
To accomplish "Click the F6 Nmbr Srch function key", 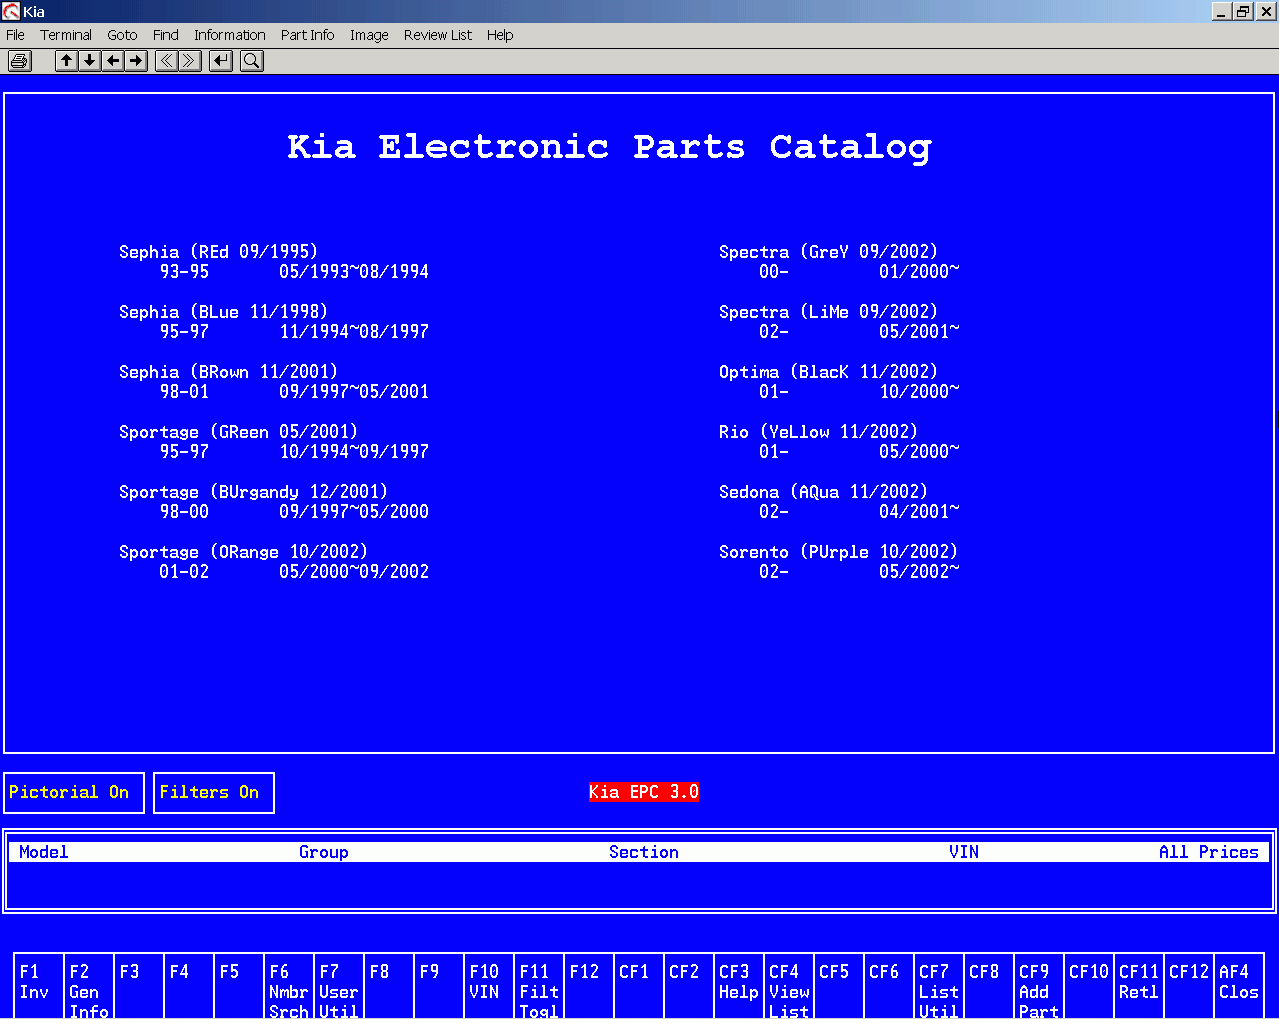I will pos(289,987).
